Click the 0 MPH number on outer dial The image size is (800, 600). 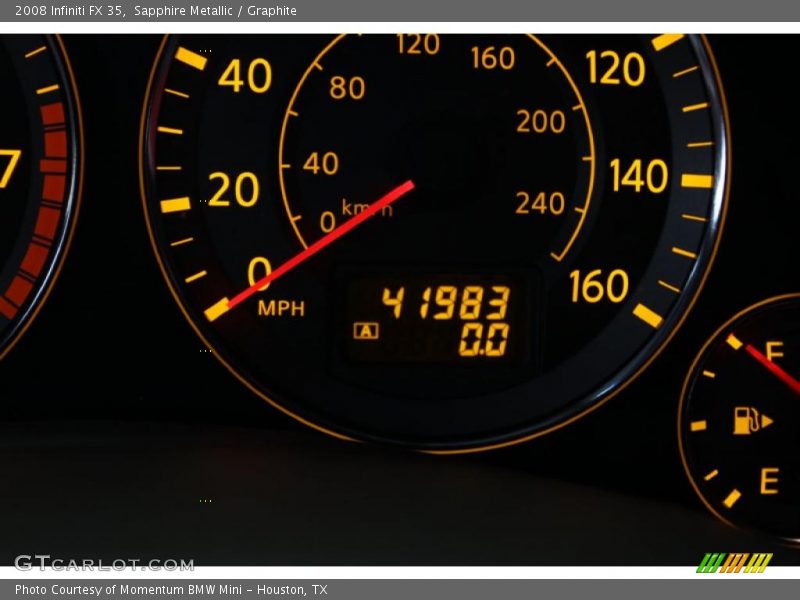(x=259, y=273)
